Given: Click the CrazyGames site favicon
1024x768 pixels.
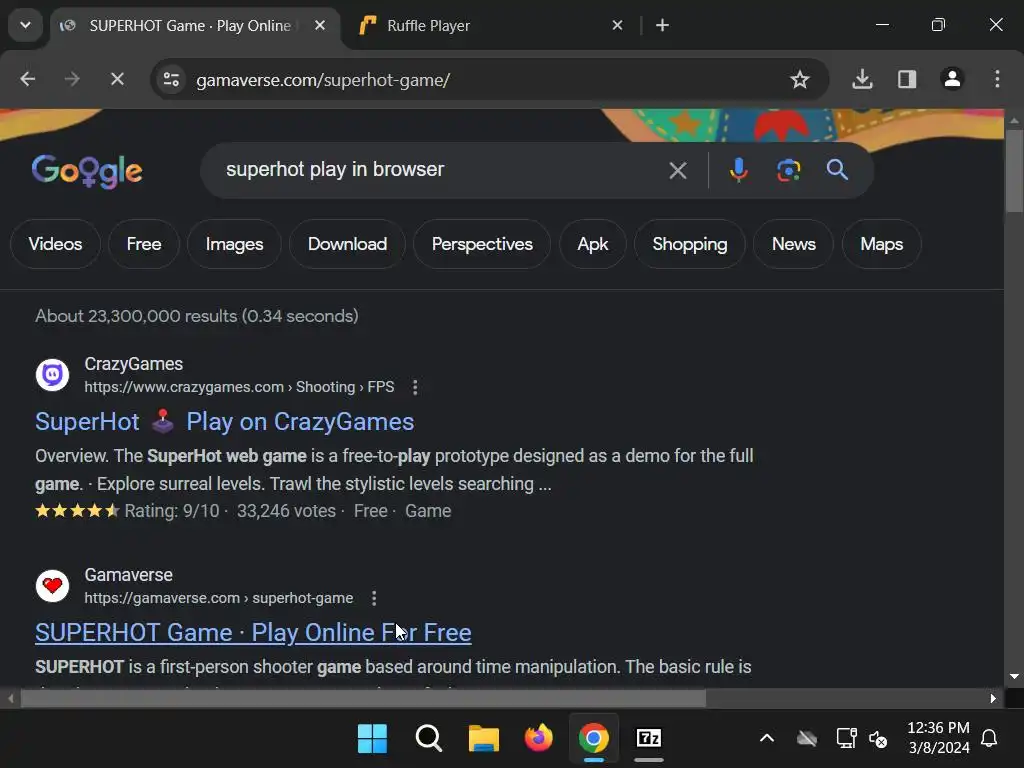Looking at the screenshot, I should tap(52, 375).
